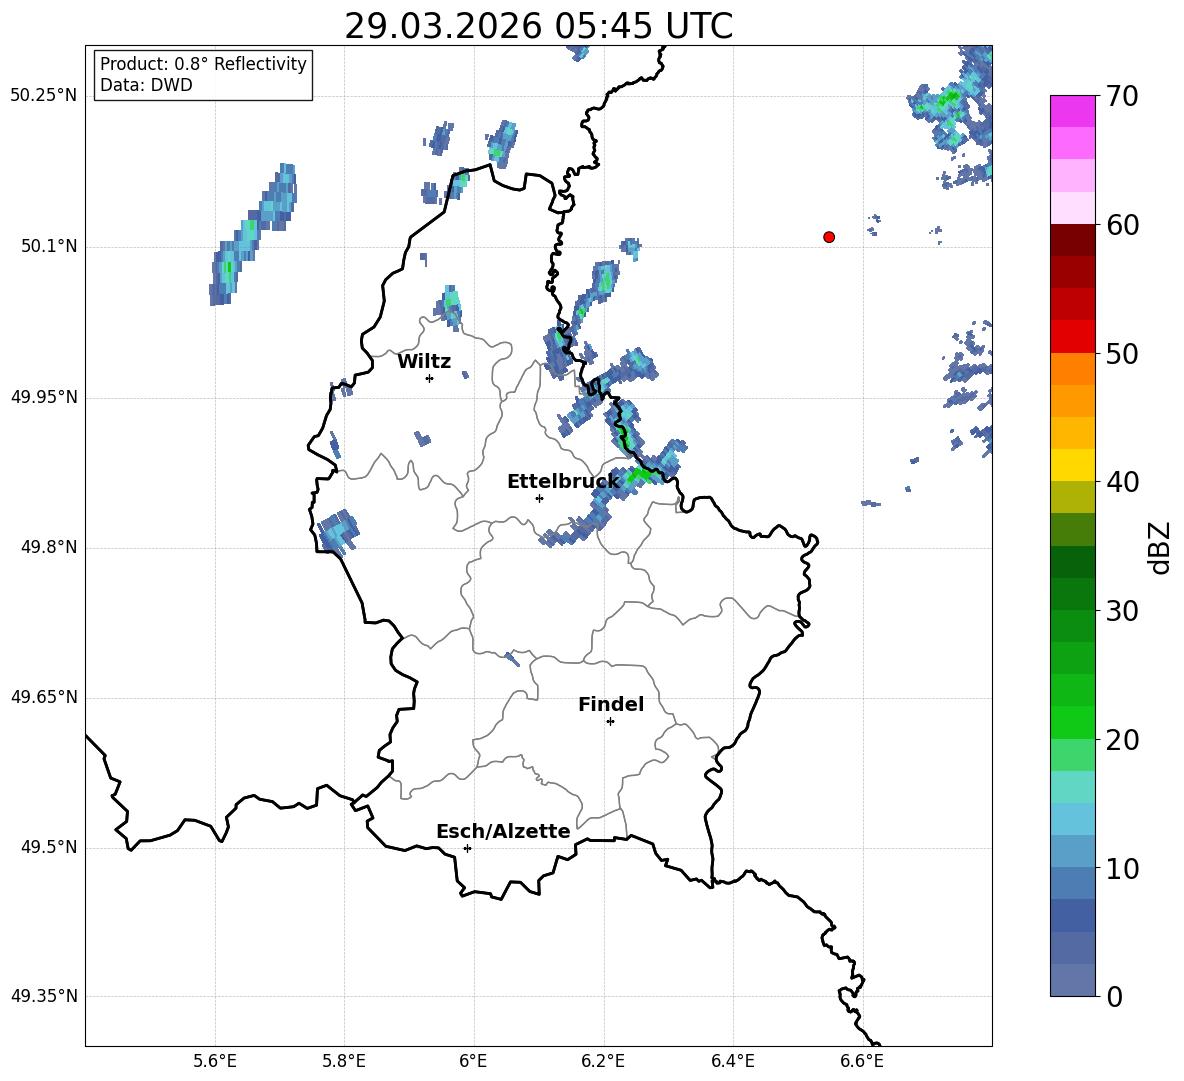The width and height of the screenshot is (1184, 1081).
Task: Click the bright red colorbar segment near 50
Action: 1072,337
